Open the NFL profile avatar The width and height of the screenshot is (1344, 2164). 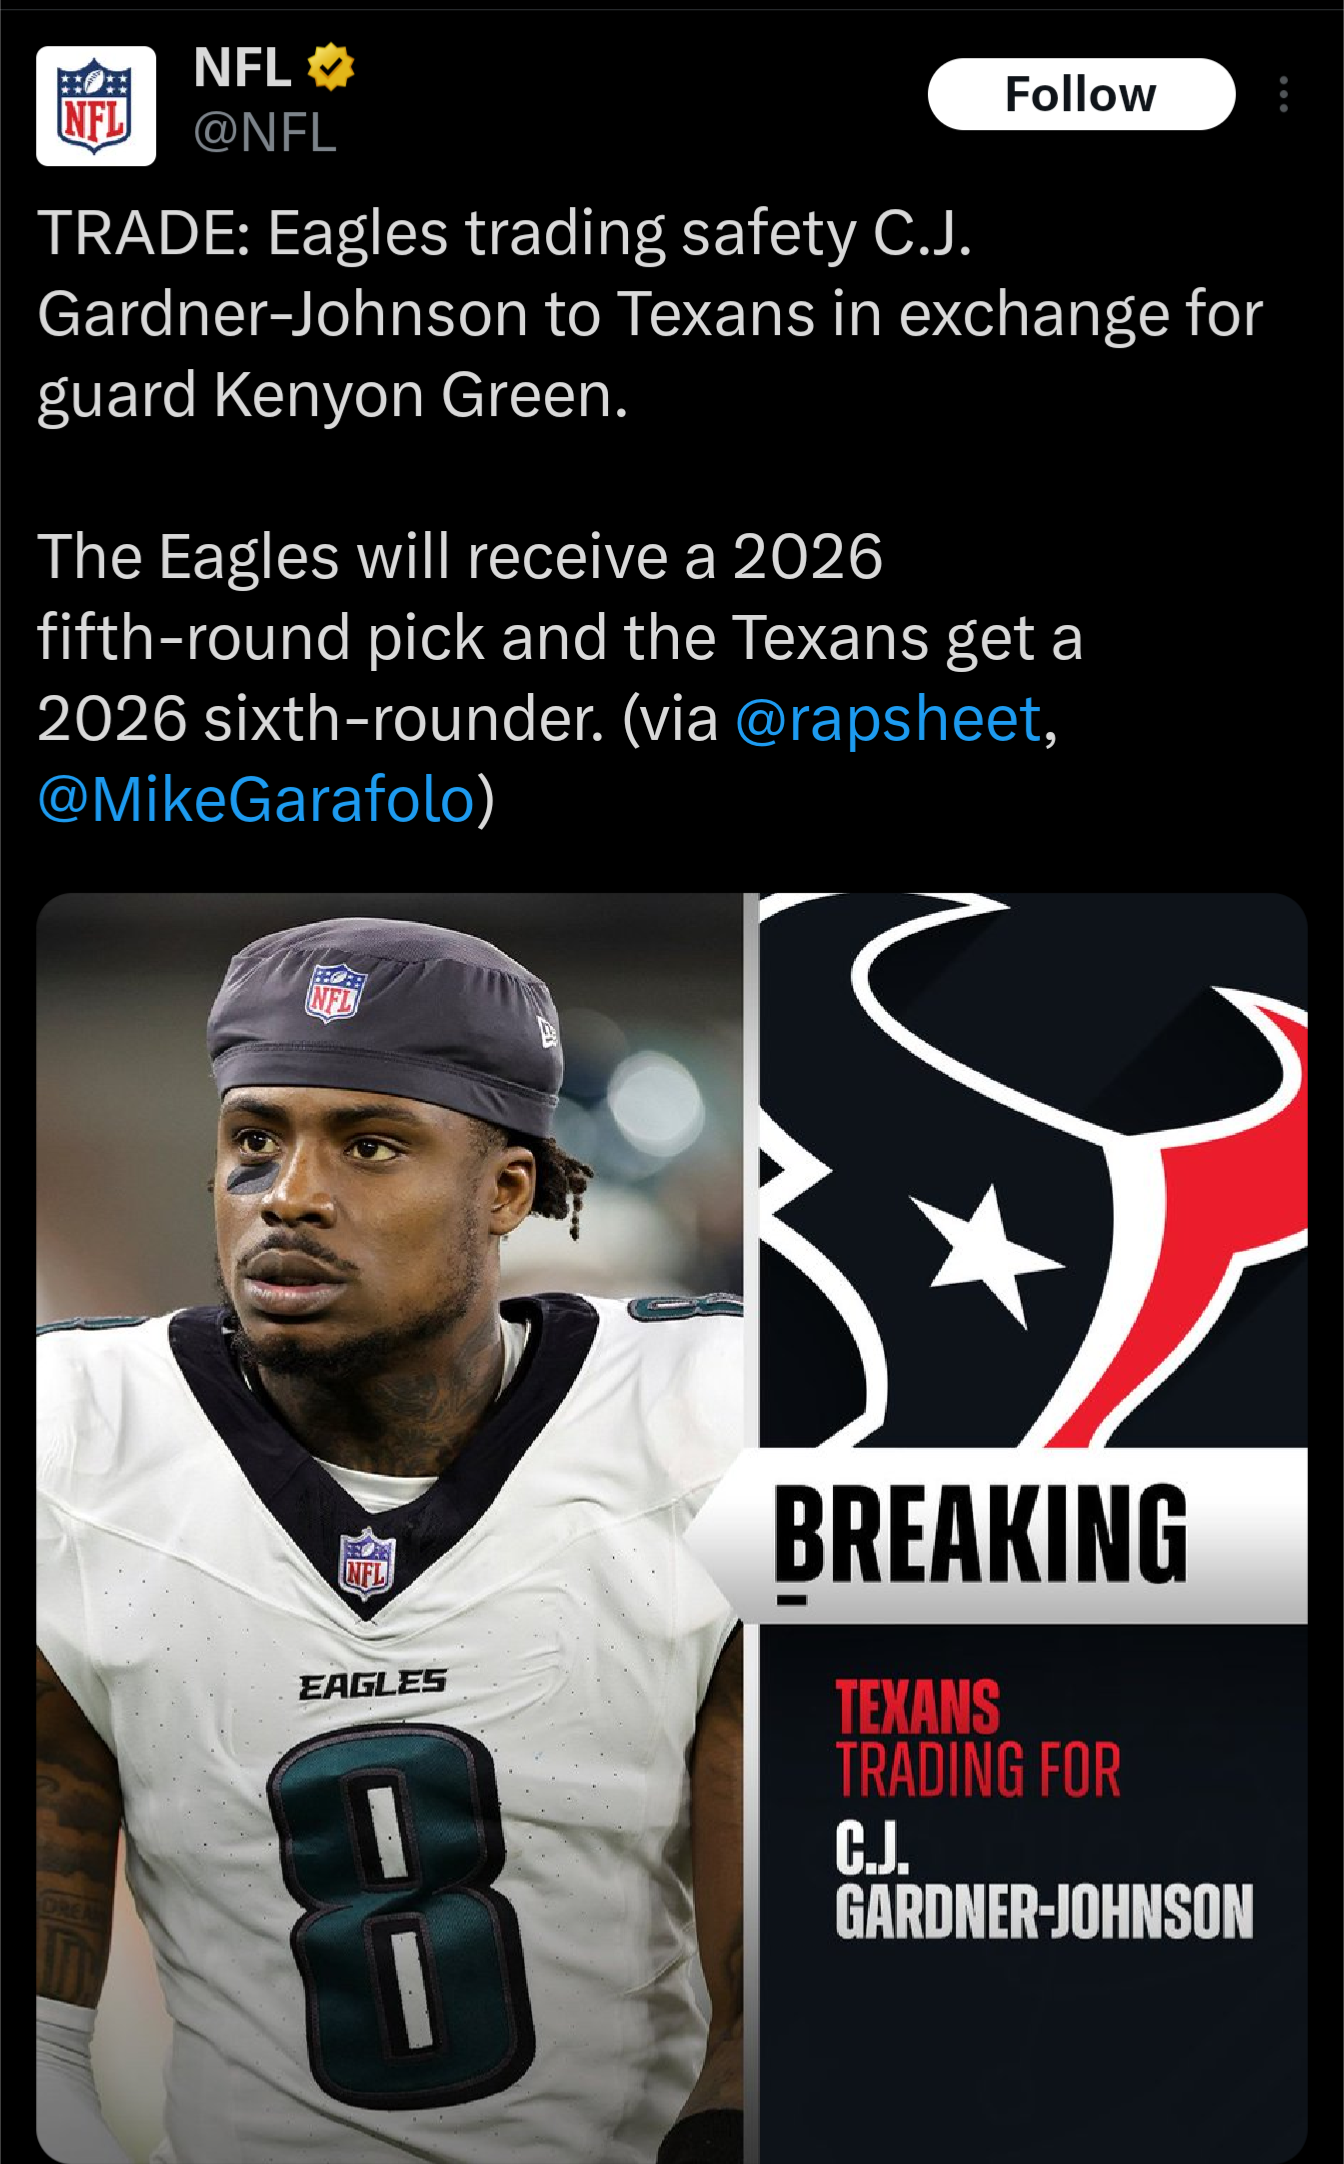click(96, 106)
